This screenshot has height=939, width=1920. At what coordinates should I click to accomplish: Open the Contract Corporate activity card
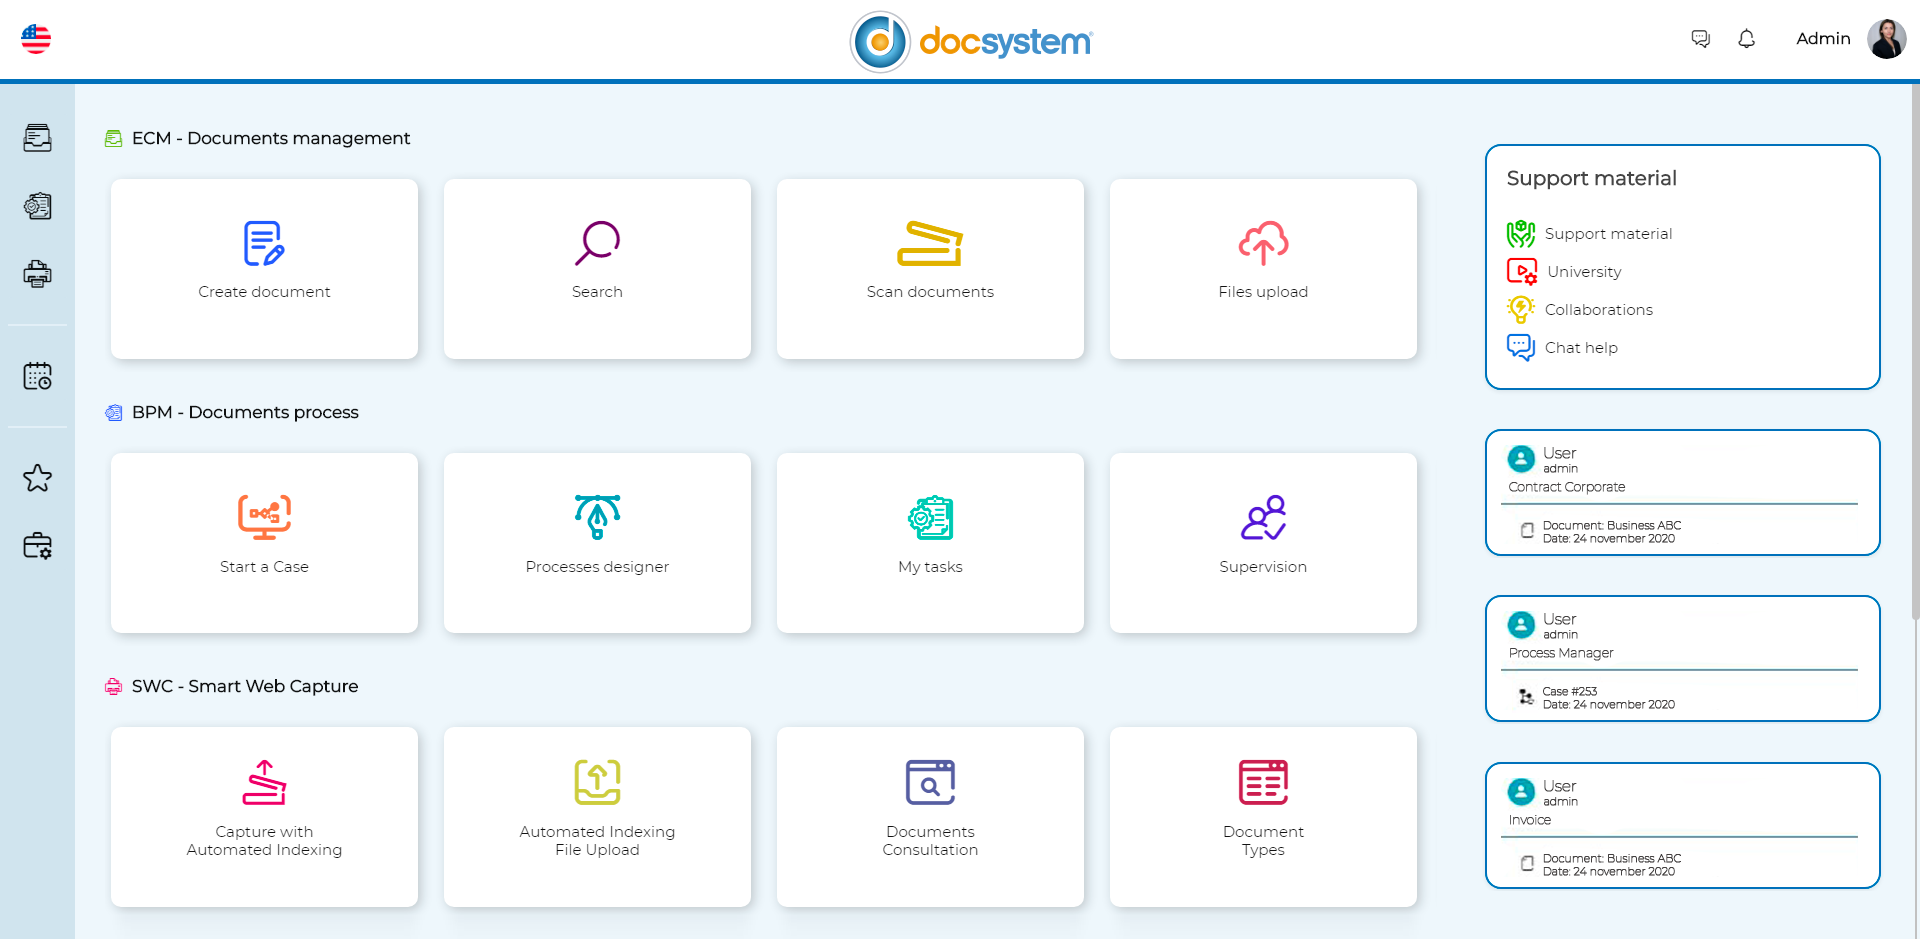[x=1682, y=492]
